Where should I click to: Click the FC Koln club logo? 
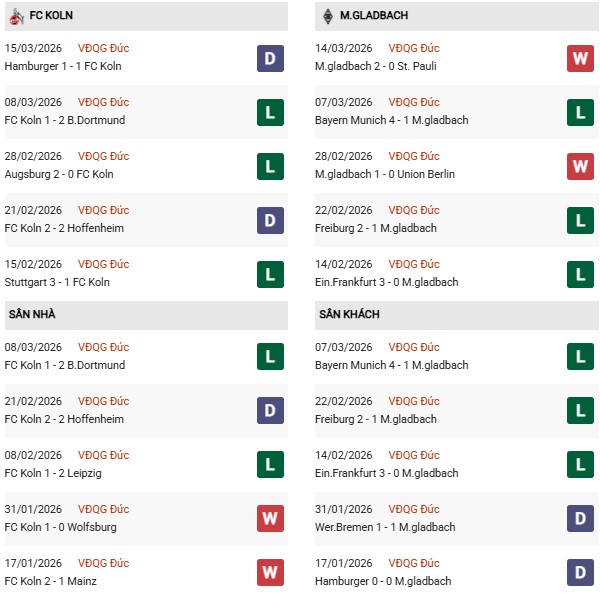tap(16, 16)
